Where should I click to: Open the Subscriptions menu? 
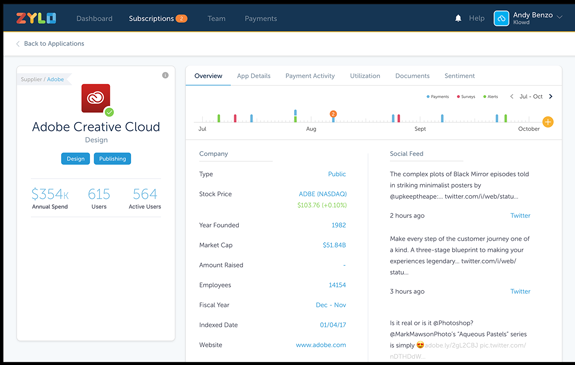click(151, 18)
